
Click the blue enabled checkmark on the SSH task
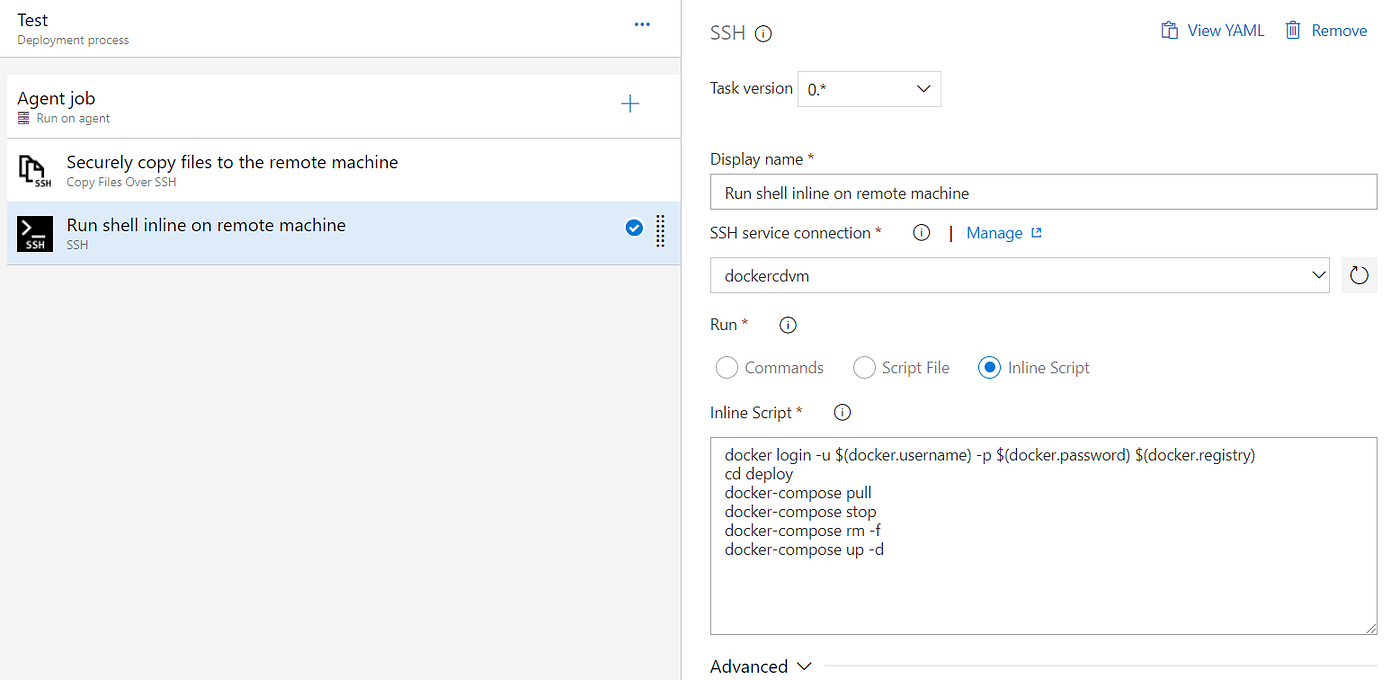coord(634,227)
